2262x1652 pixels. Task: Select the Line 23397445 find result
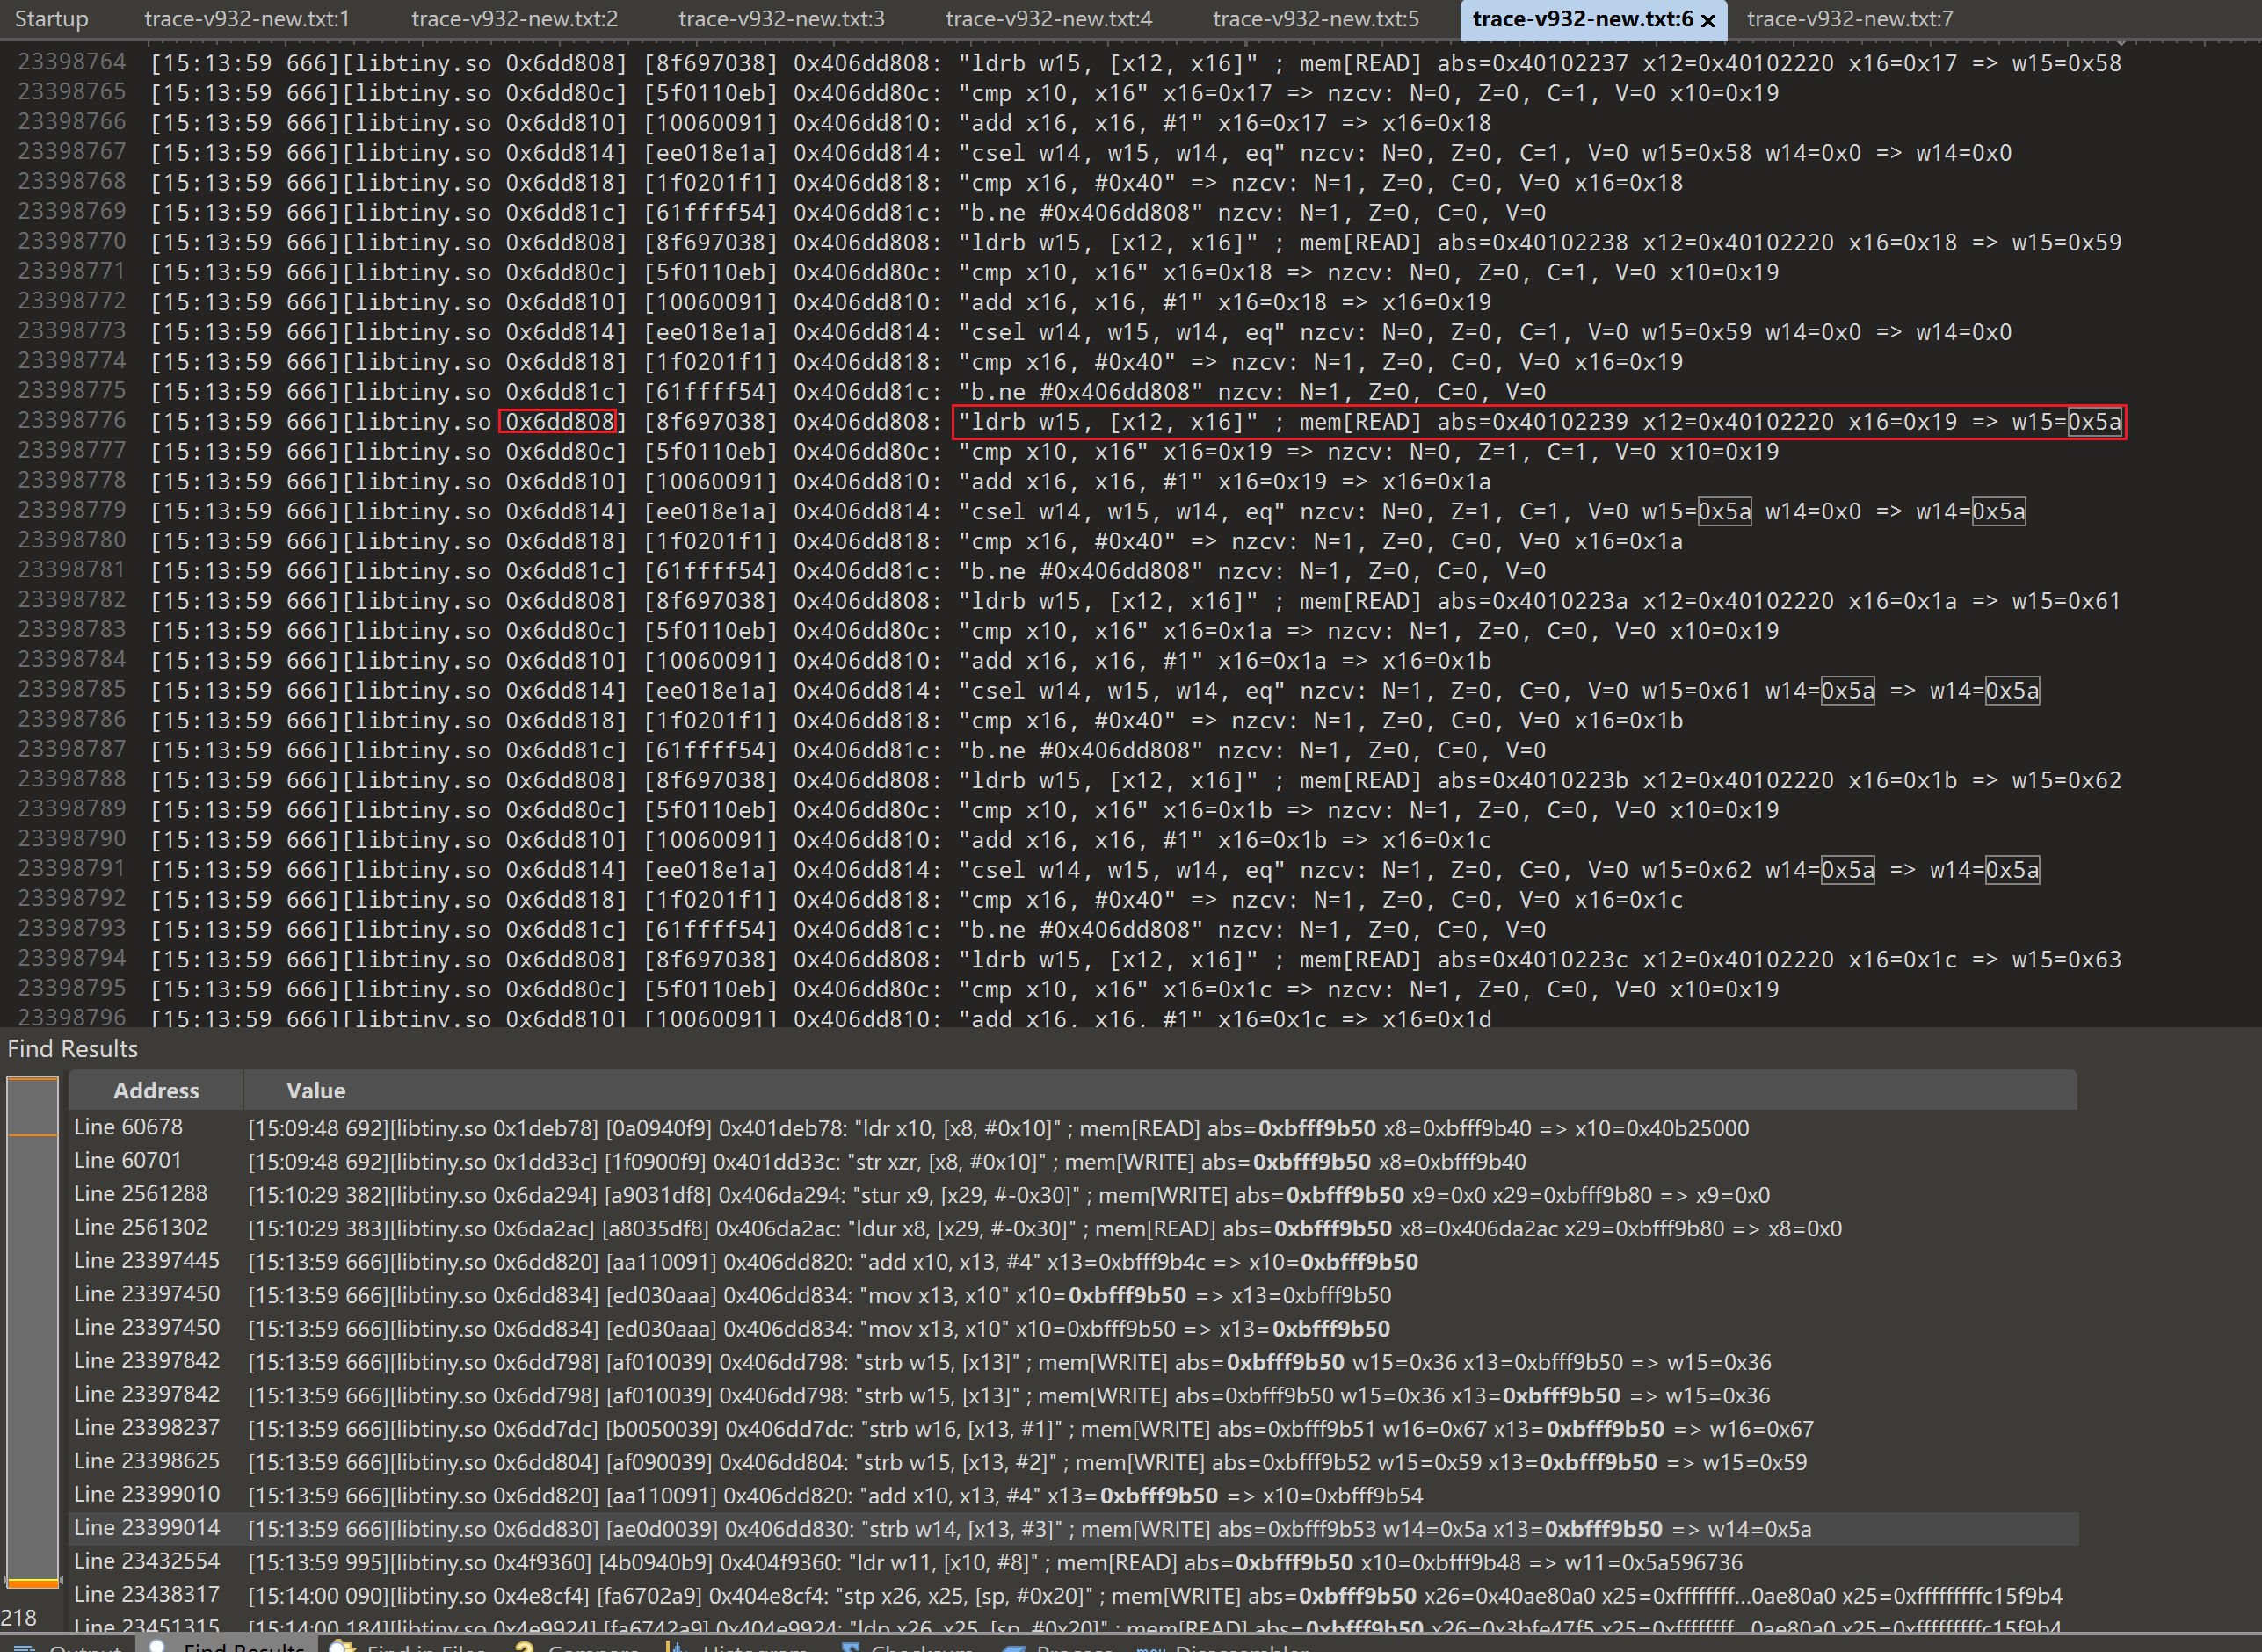click(x=1073, y=1262)
